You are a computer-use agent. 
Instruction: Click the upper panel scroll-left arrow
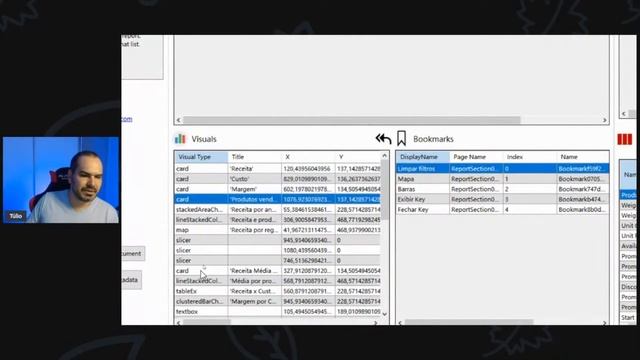178,120
